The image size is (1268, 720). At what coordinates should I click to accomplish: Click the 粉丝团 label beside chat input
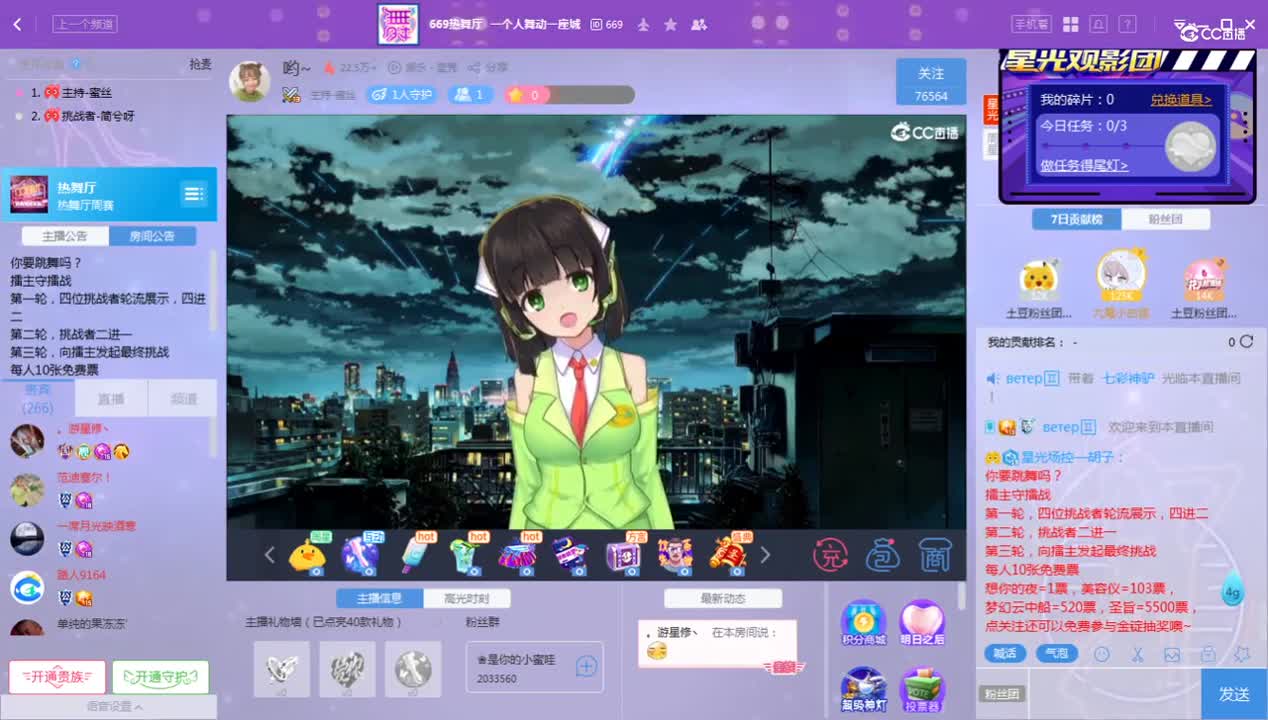point(1002,694)
